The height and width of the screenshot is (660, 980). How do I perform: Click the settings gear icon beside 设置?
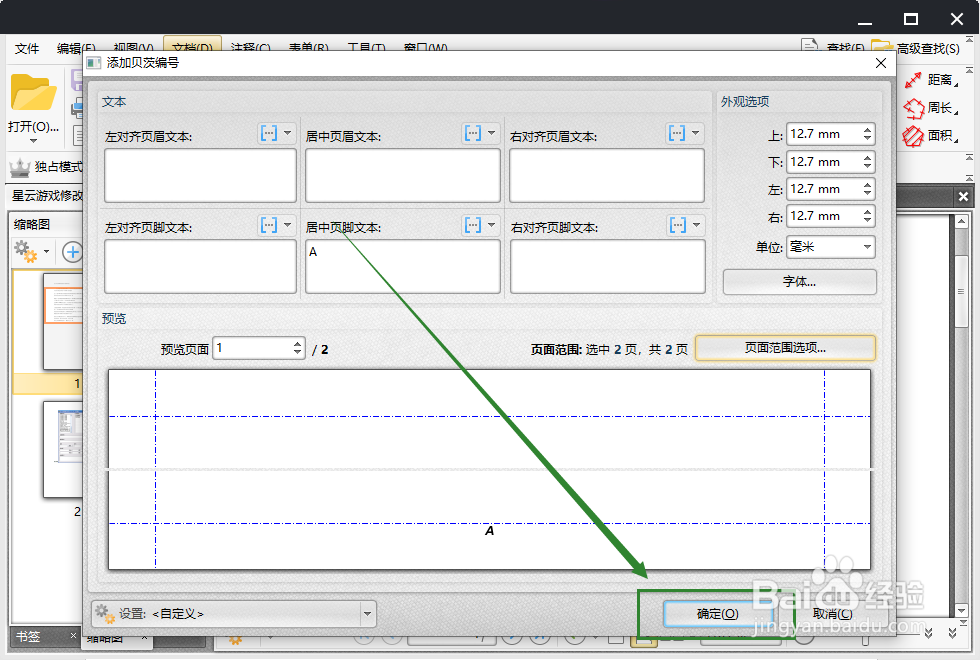pyautogui.click(x=105, y=614)
